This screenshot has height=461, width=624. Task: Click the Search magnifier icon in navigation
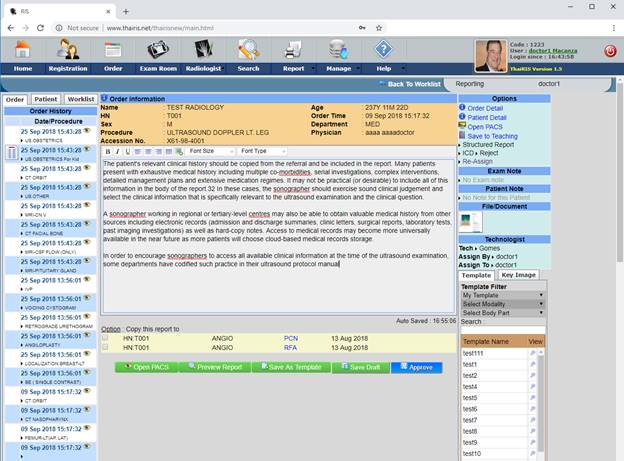[248, 50]
